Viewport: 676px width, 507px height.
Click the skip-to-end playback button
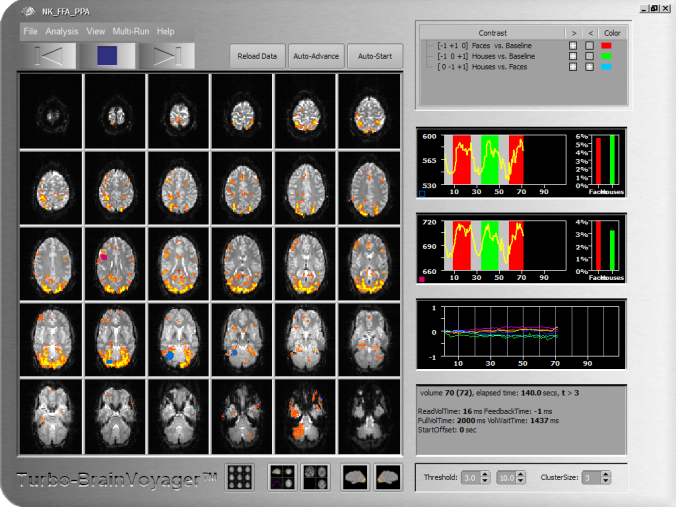[x=166, y=55]
